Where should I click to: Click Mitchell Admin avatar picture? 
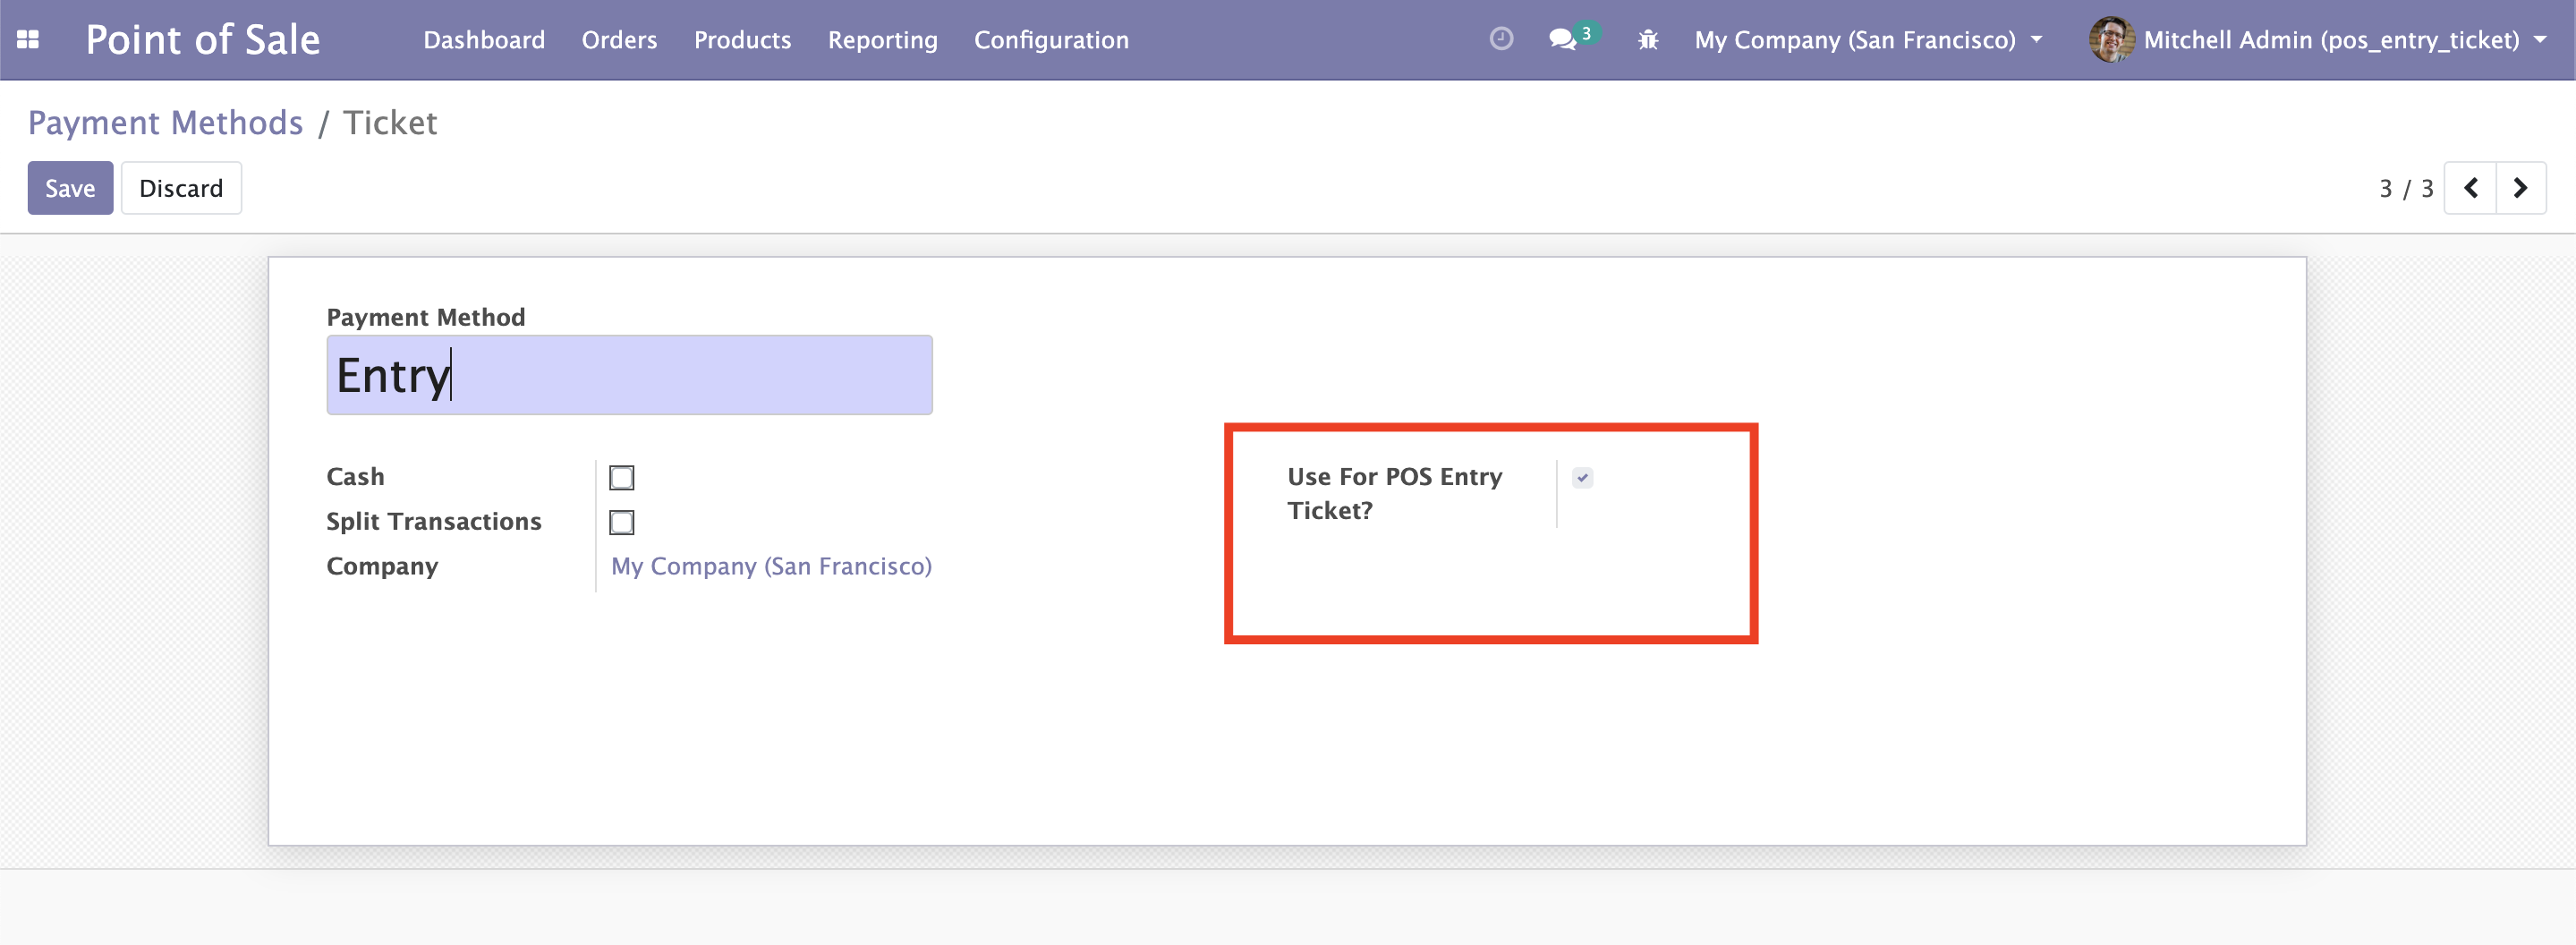(2110, 40)
